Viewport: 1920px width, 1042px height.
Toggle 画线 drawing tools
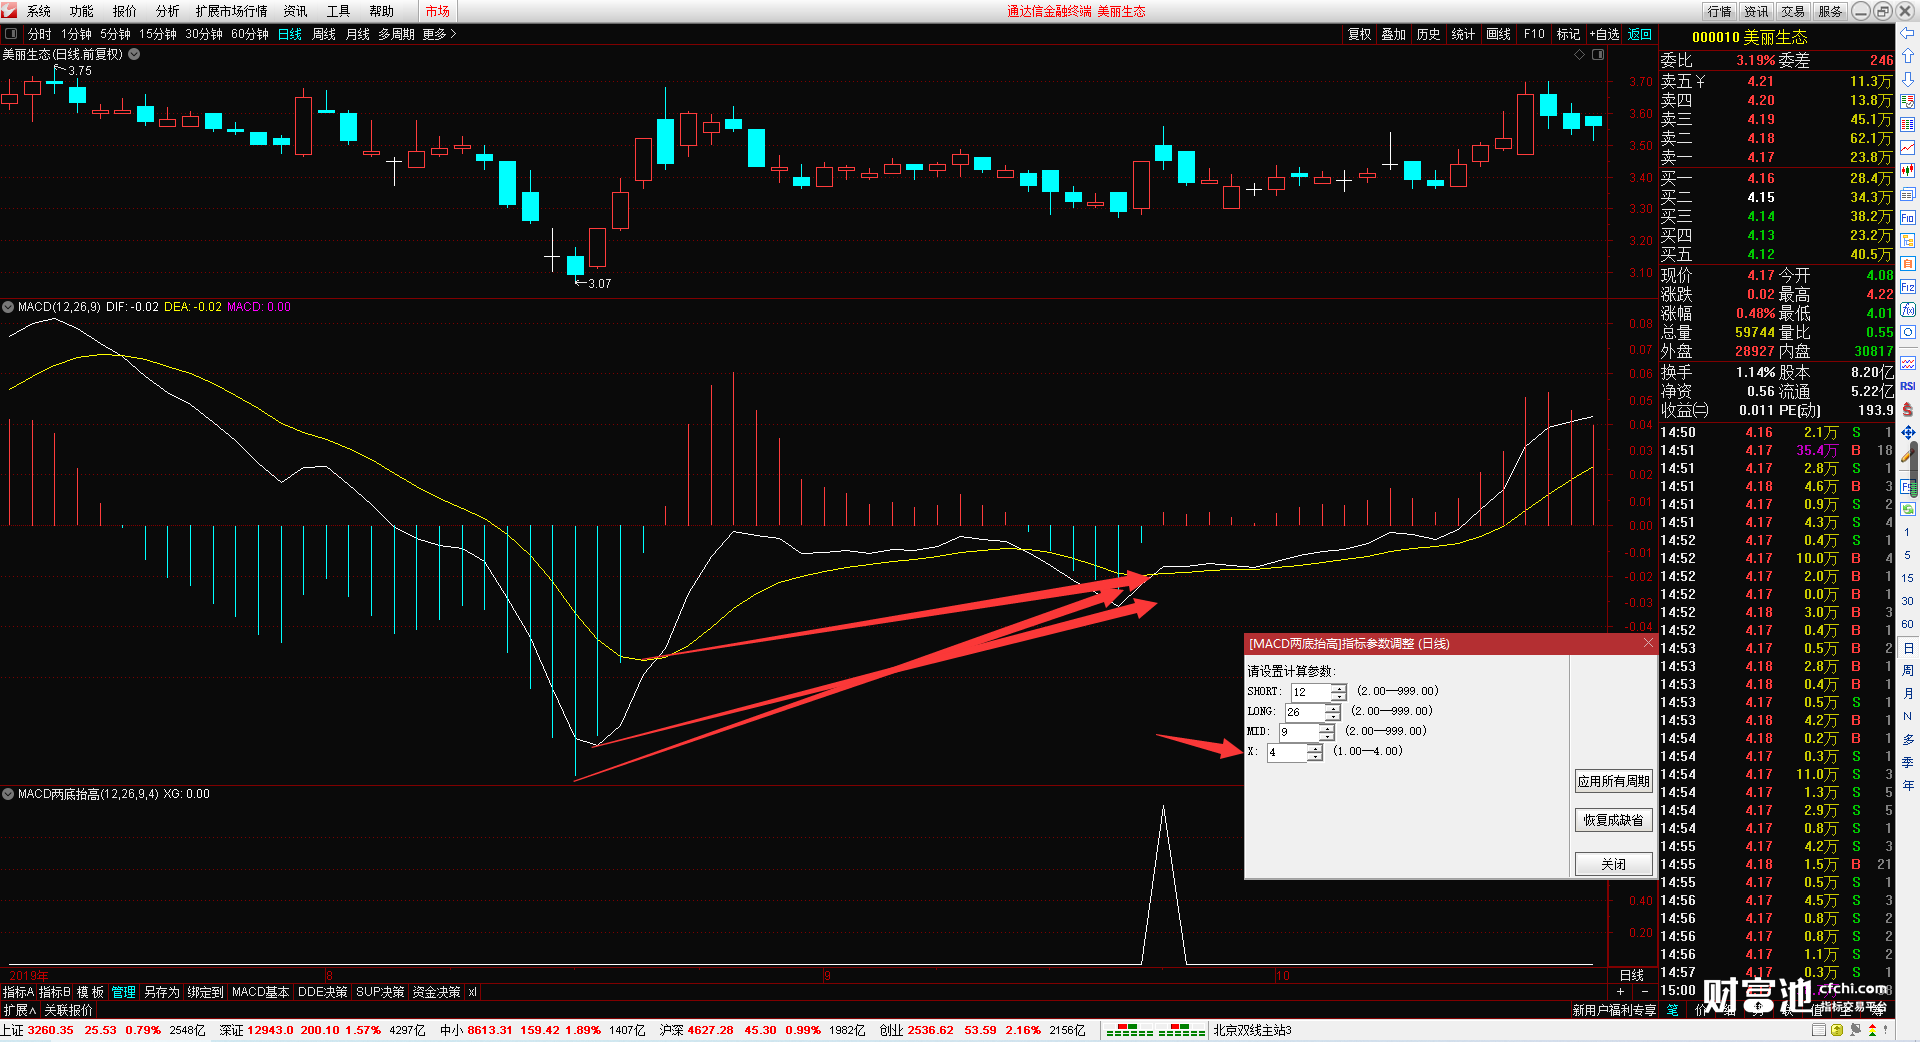[x=1499, y=34]
